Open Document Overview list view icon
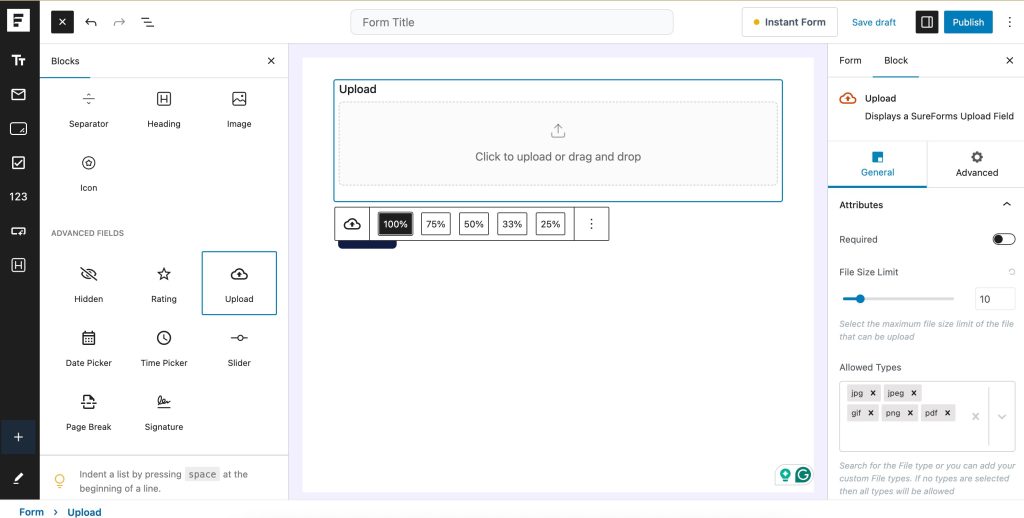The image size is (1024, 518). (x=147, y=22)
